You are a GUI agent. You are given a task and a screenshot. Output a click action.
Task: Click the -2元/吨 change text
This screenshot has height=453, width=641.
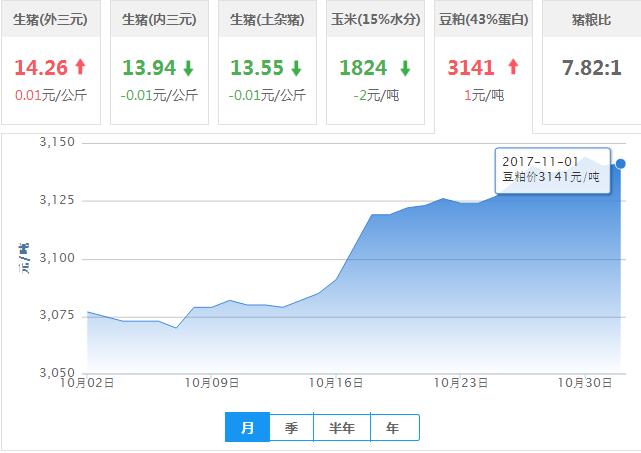point(376,95)
